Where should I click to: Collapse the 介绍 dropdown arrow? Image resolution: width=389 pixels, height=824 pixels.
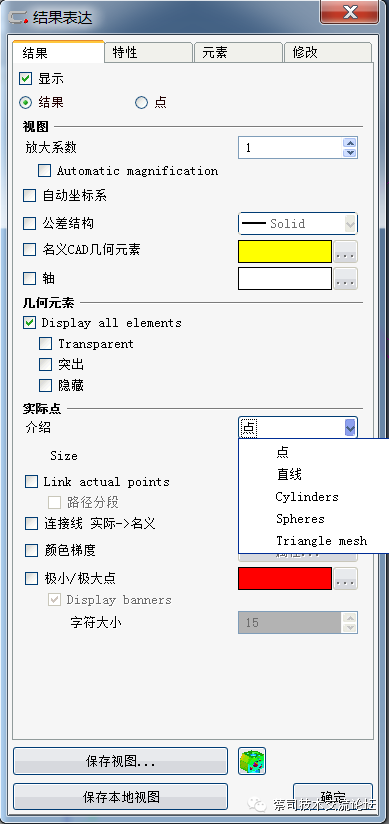(x=351, y=428)
